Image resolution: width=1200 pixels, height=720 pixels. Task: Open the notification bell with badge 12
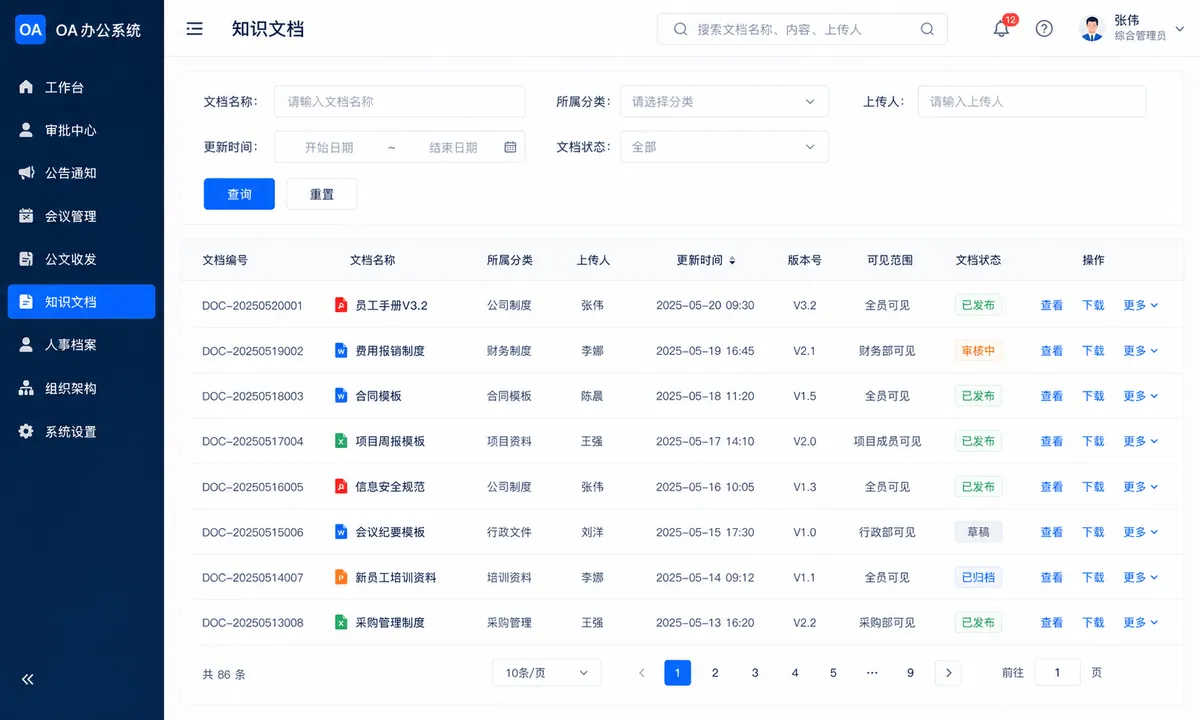(1001, 29)
